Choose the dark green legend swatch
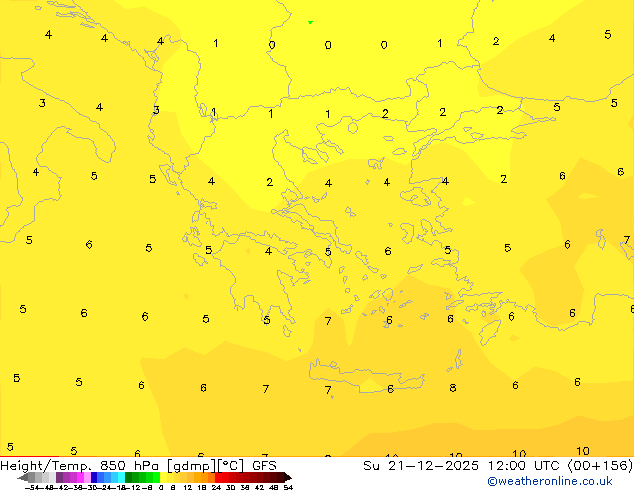The width and height of the screenshot is (634, 490). tap(128, 477)
